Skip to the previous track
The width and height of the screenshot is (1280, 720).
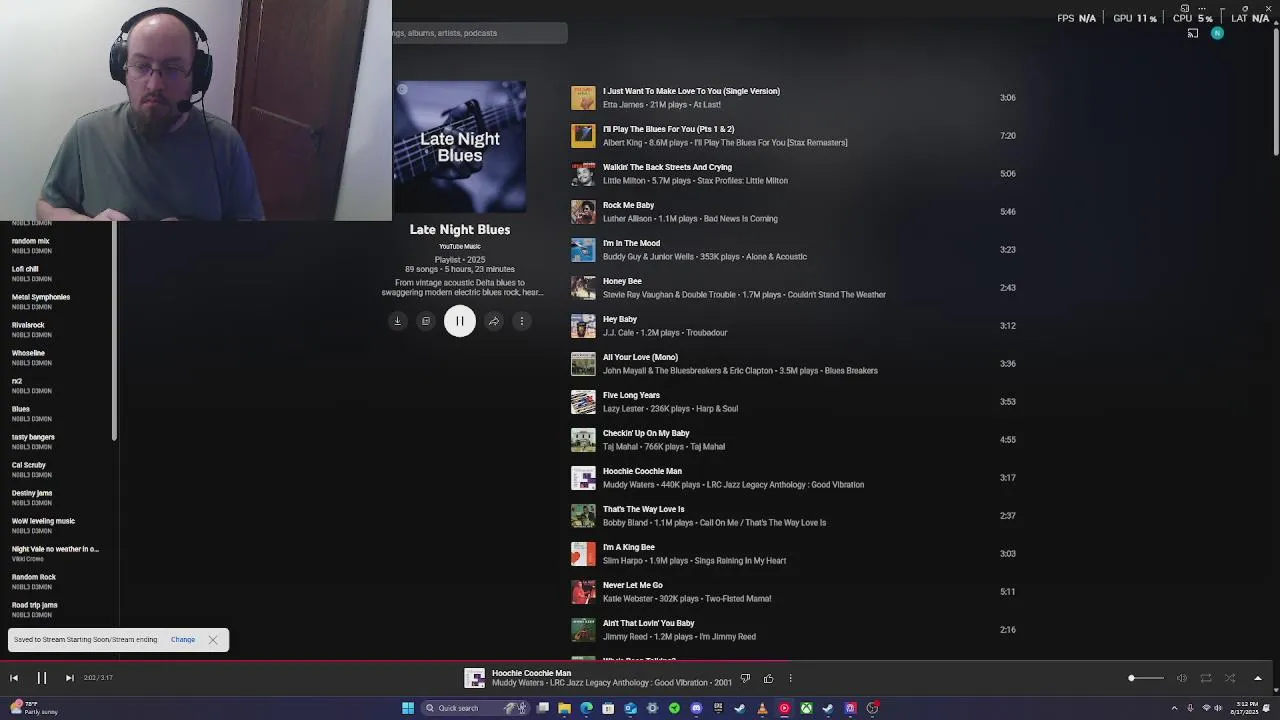[x=14, y=678]
